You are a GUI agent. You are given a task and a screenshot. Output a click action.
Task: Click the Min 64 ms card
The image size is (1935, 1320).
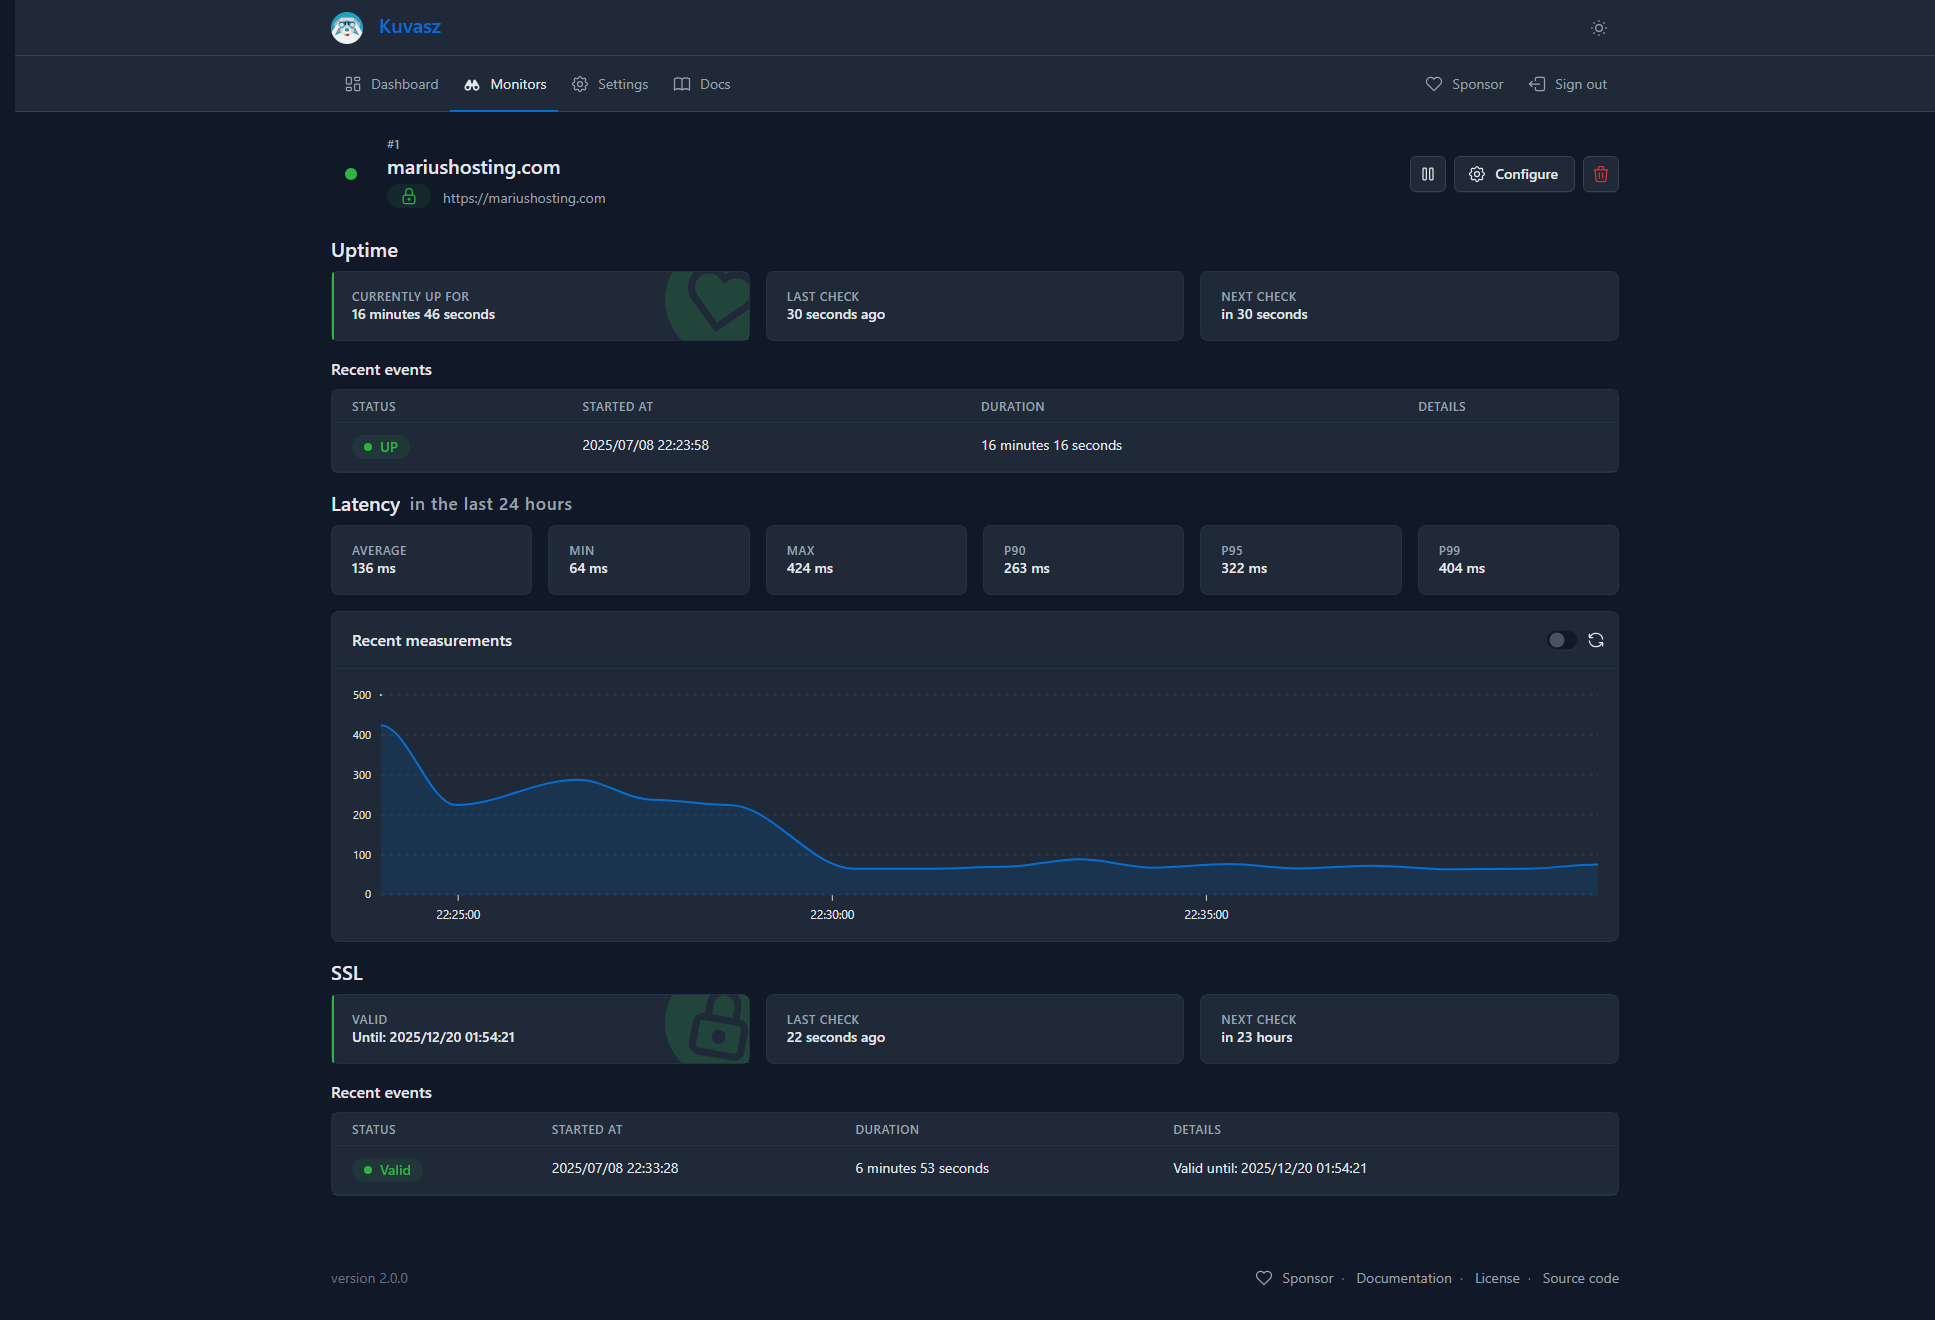(x=649, y=560)
